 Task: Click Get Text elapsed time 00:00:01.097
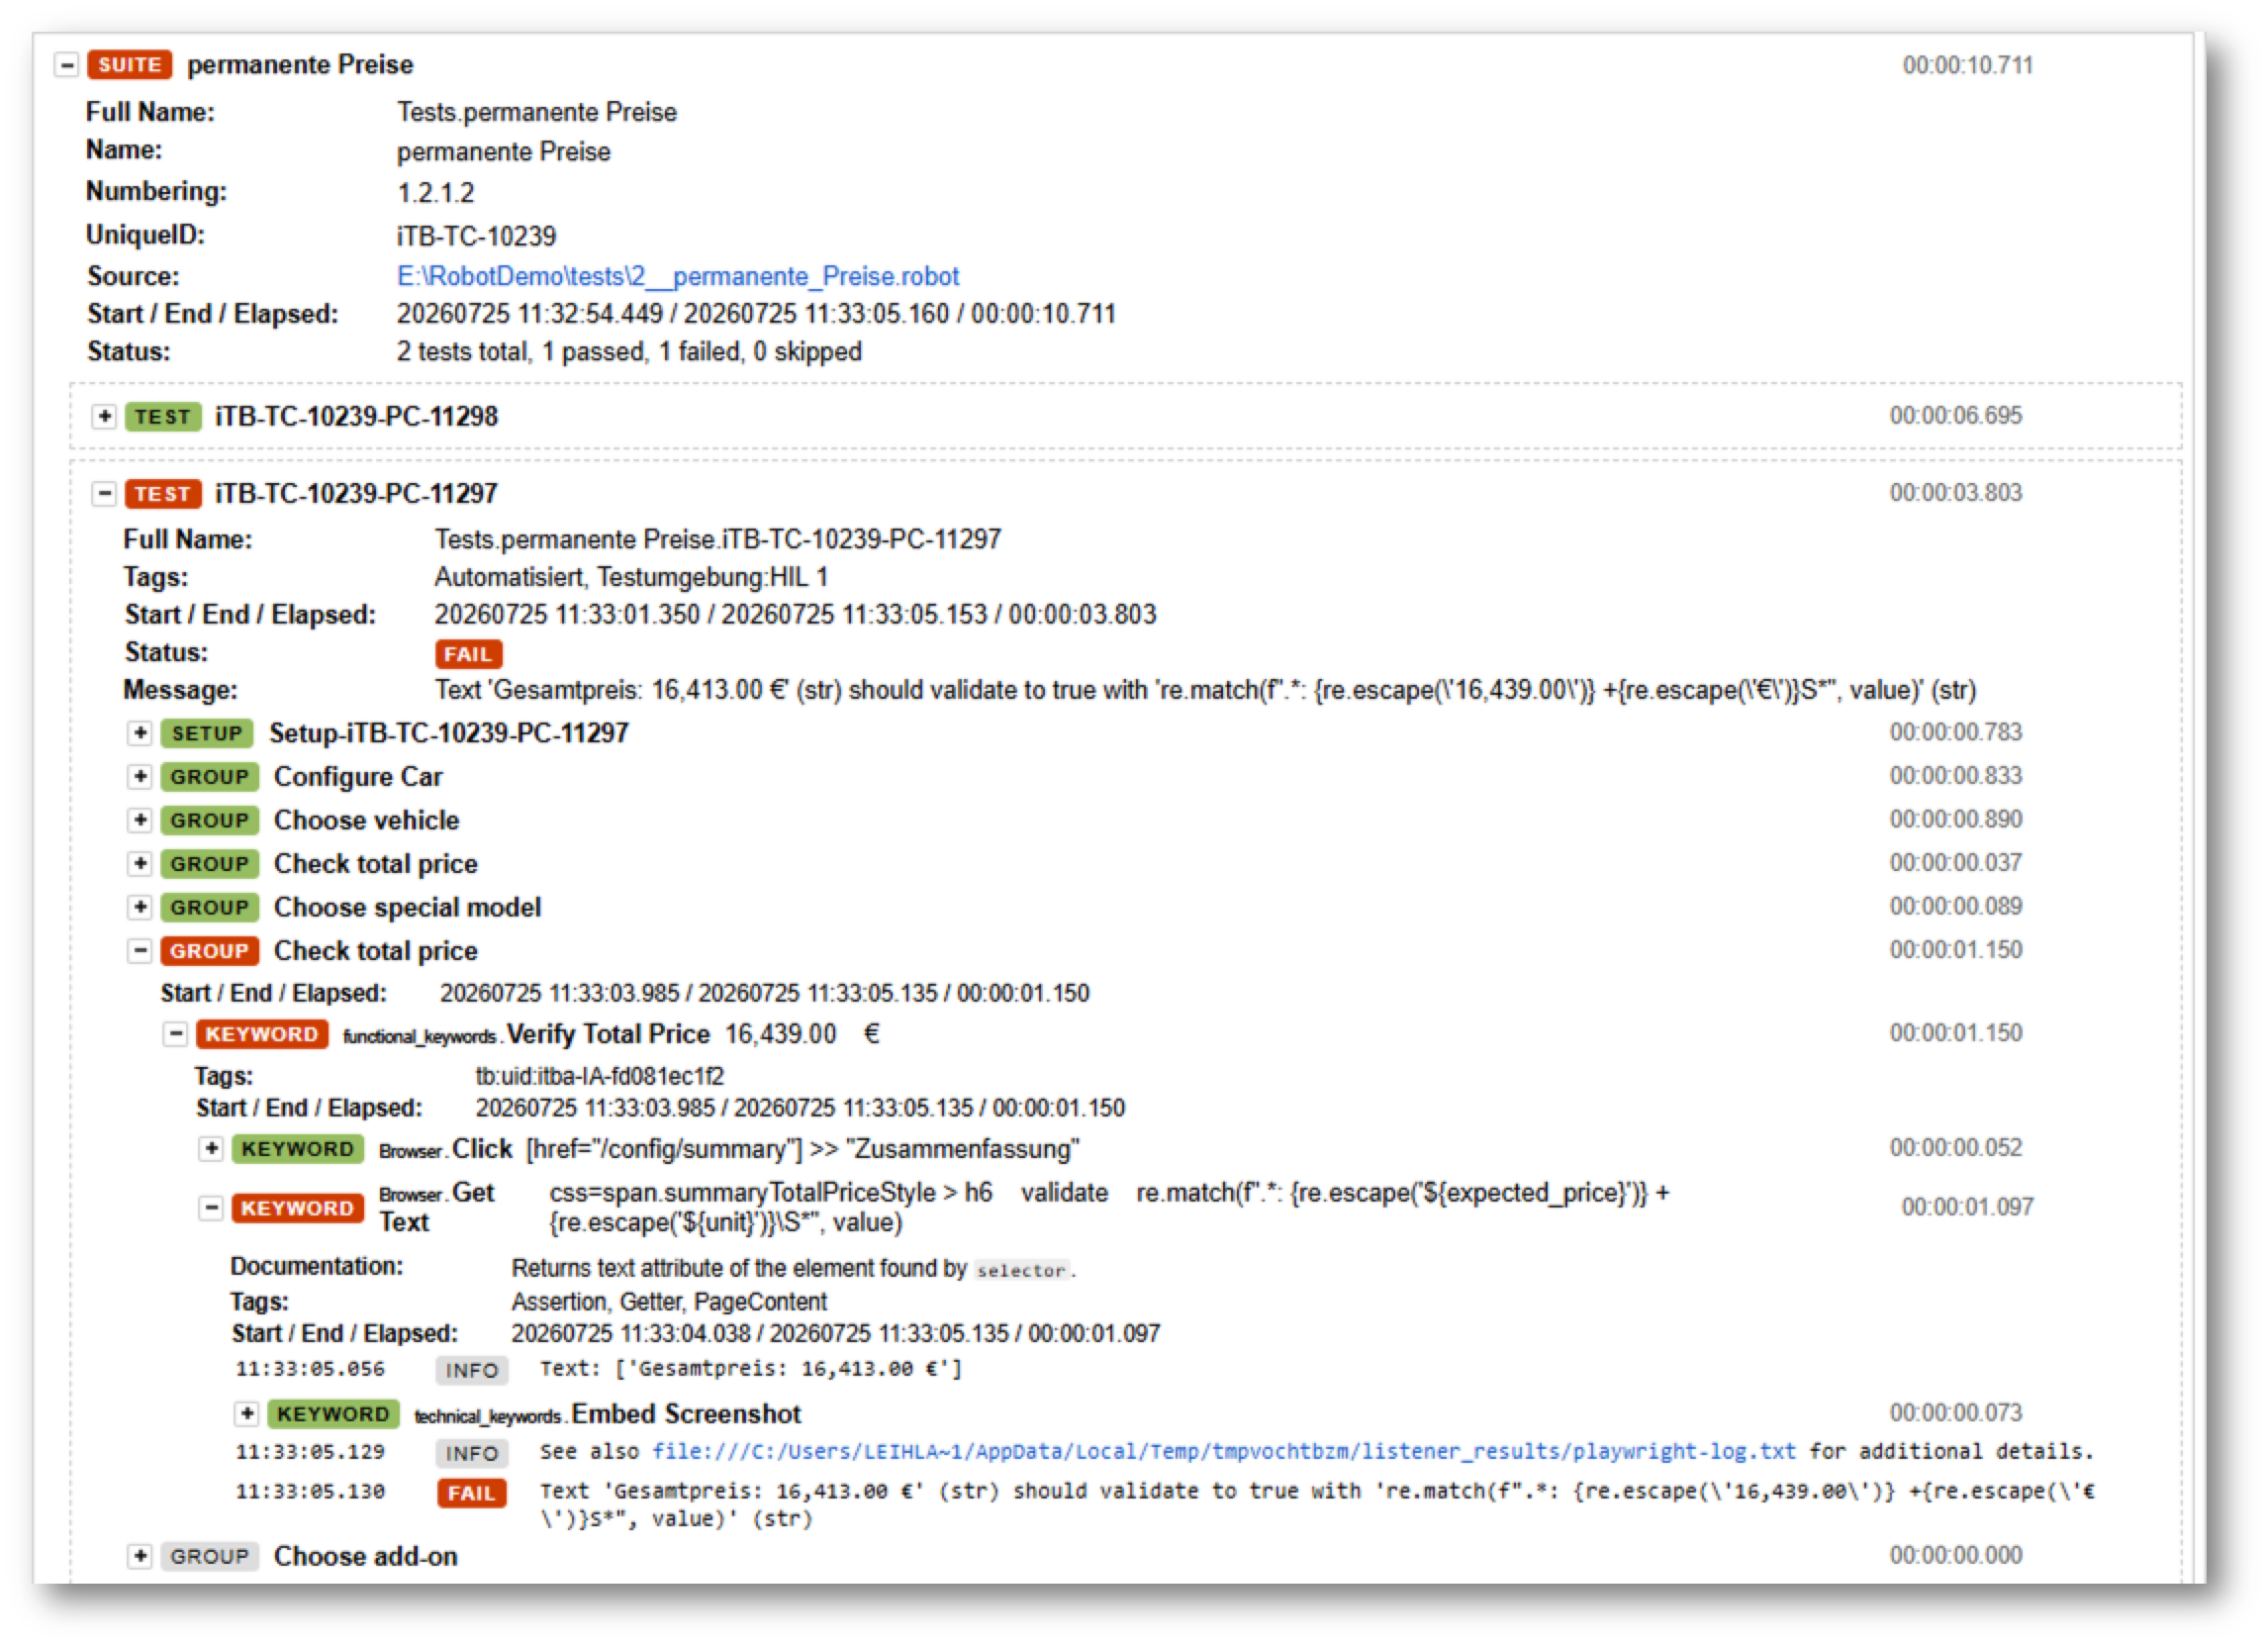(1967, 1207)
